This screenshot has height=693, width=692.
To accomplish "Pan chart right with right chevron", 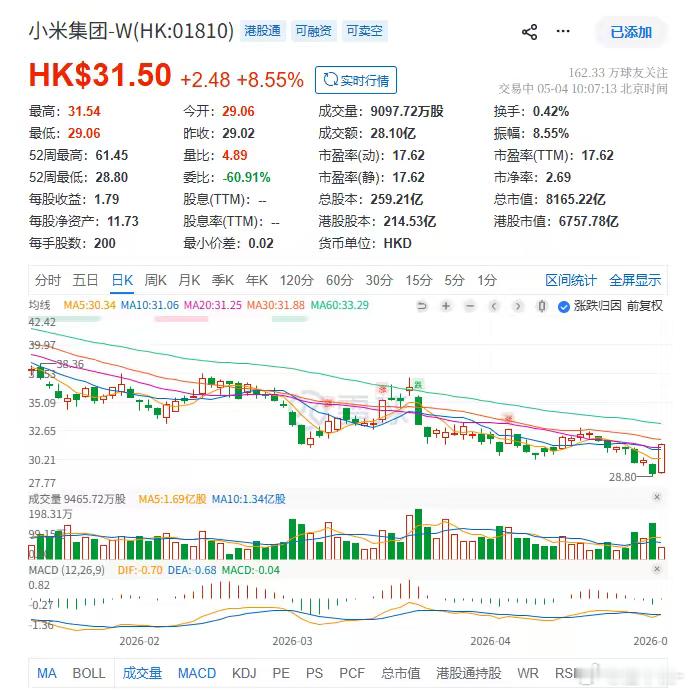I will click(x=518, y=306).
